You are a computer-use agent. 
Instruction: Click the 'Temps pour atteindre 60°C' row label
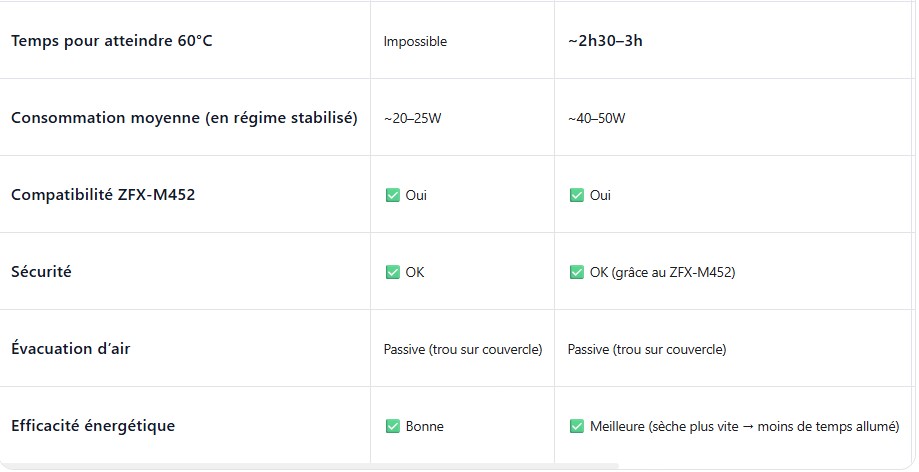tap(111, 41)
